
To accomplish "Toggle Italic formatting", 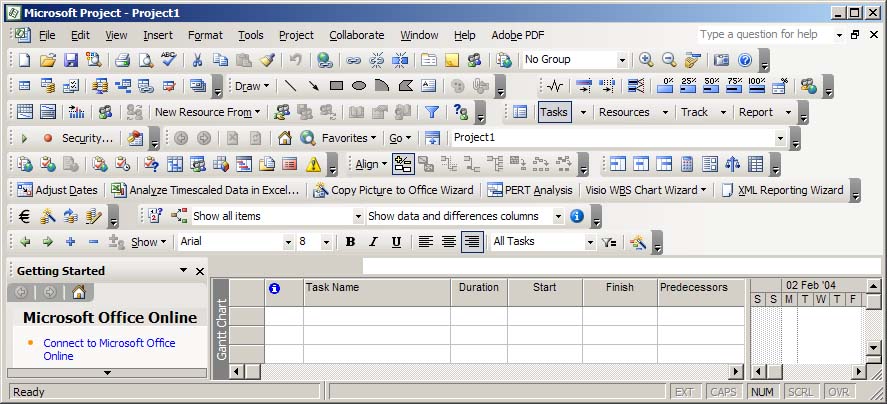I will coord(373,242).
